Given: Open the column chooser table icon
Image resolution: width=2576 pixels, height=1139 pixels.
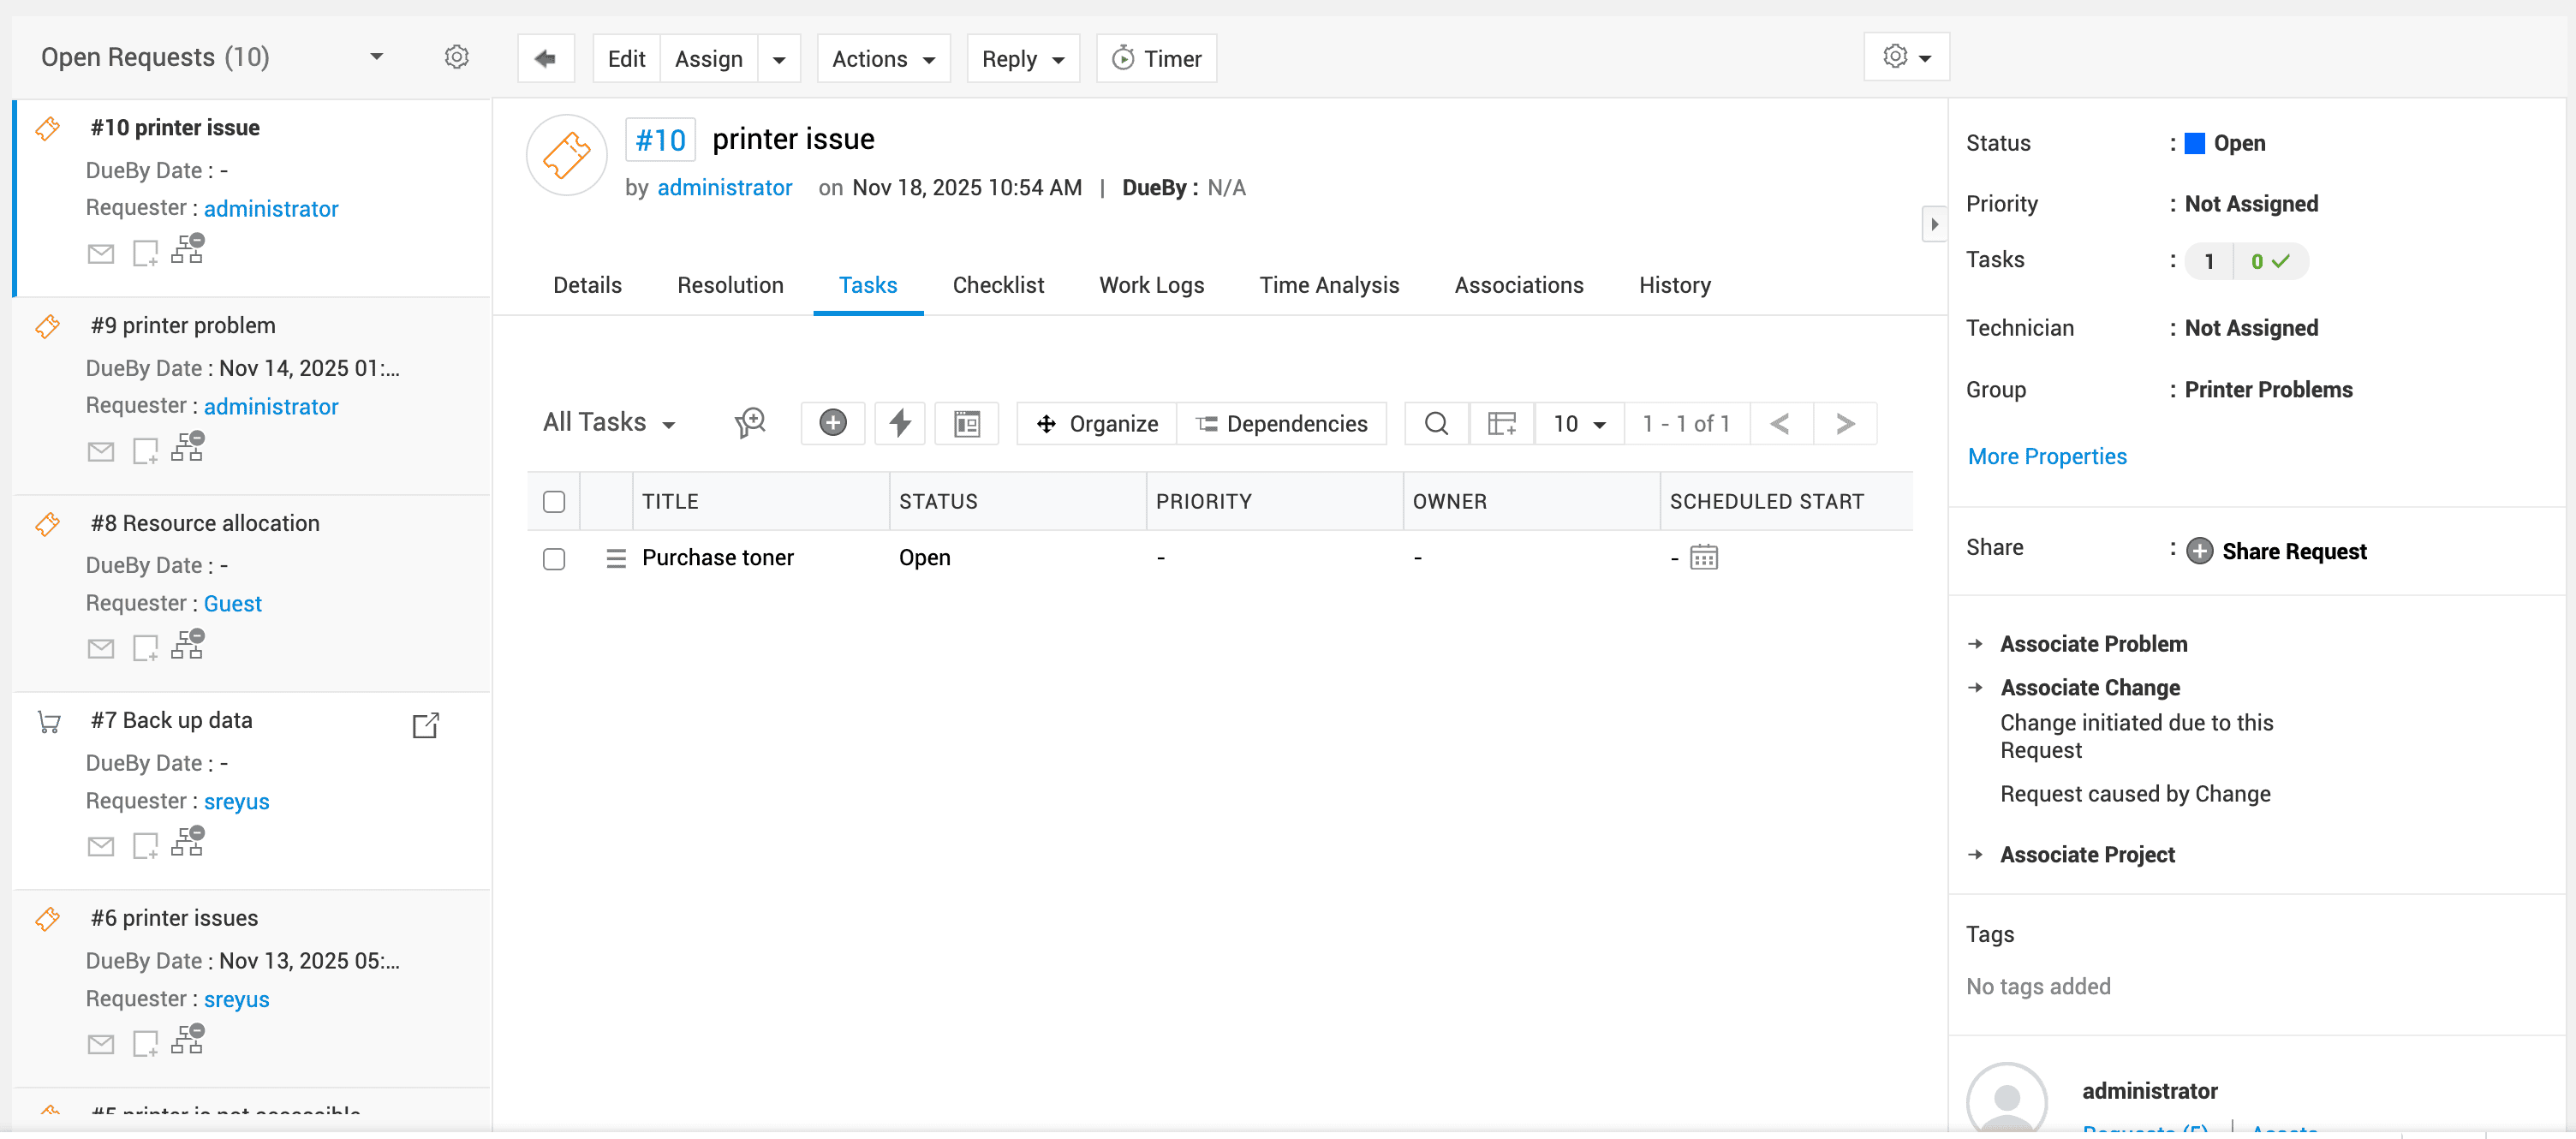Looking at the screenshot, I should [x=1501, y=423].
